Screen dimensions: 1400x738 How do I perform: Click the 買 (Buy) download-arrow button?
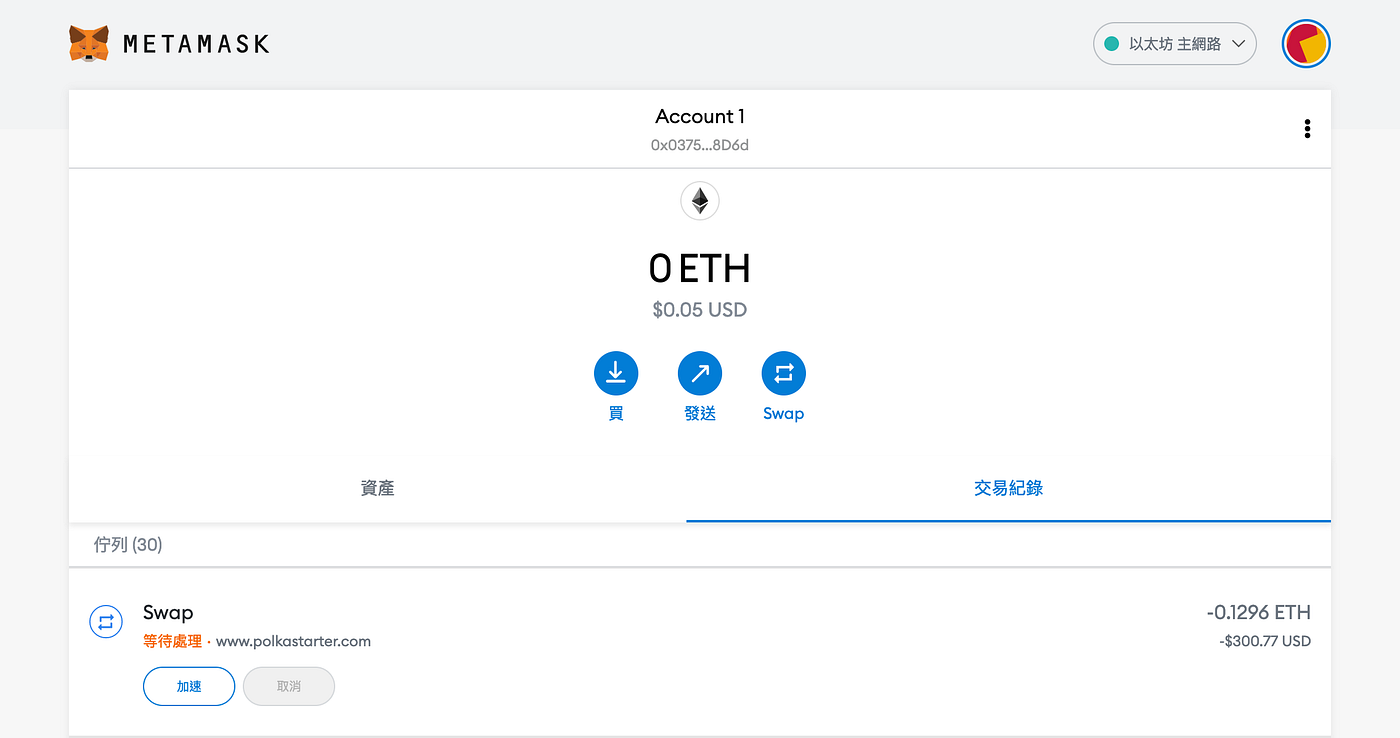pyautogui.click(x=616, y=374)
